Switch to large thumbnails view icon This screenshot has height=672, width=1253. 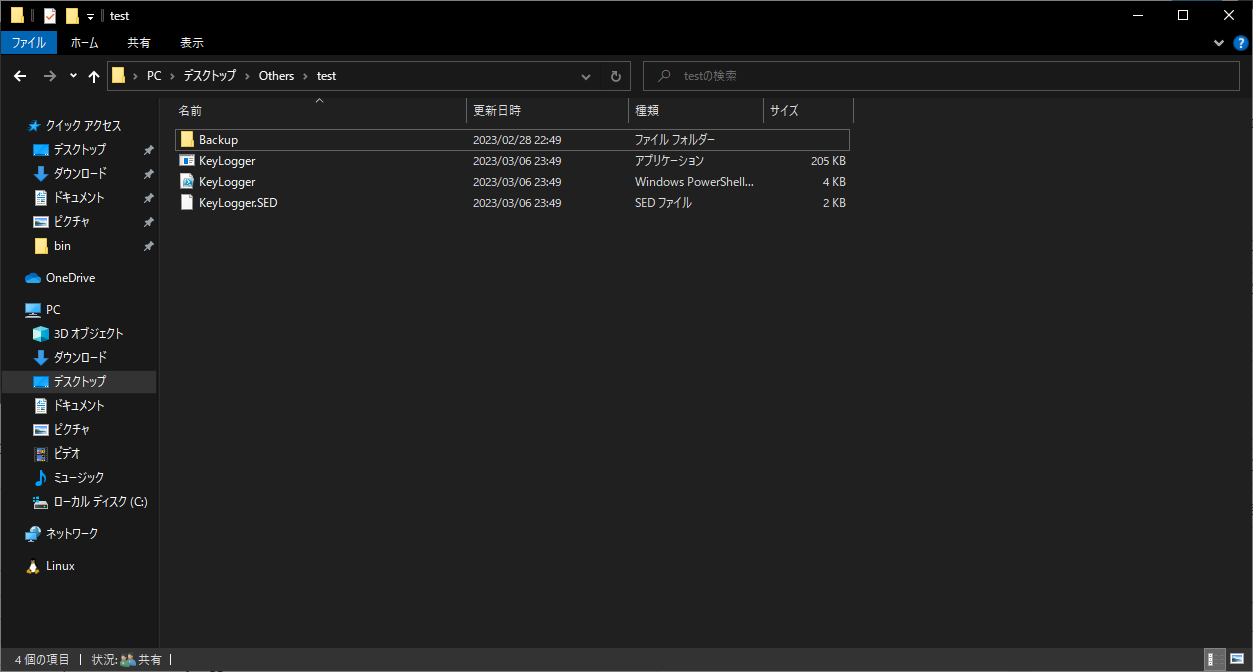coord(1237,660)
